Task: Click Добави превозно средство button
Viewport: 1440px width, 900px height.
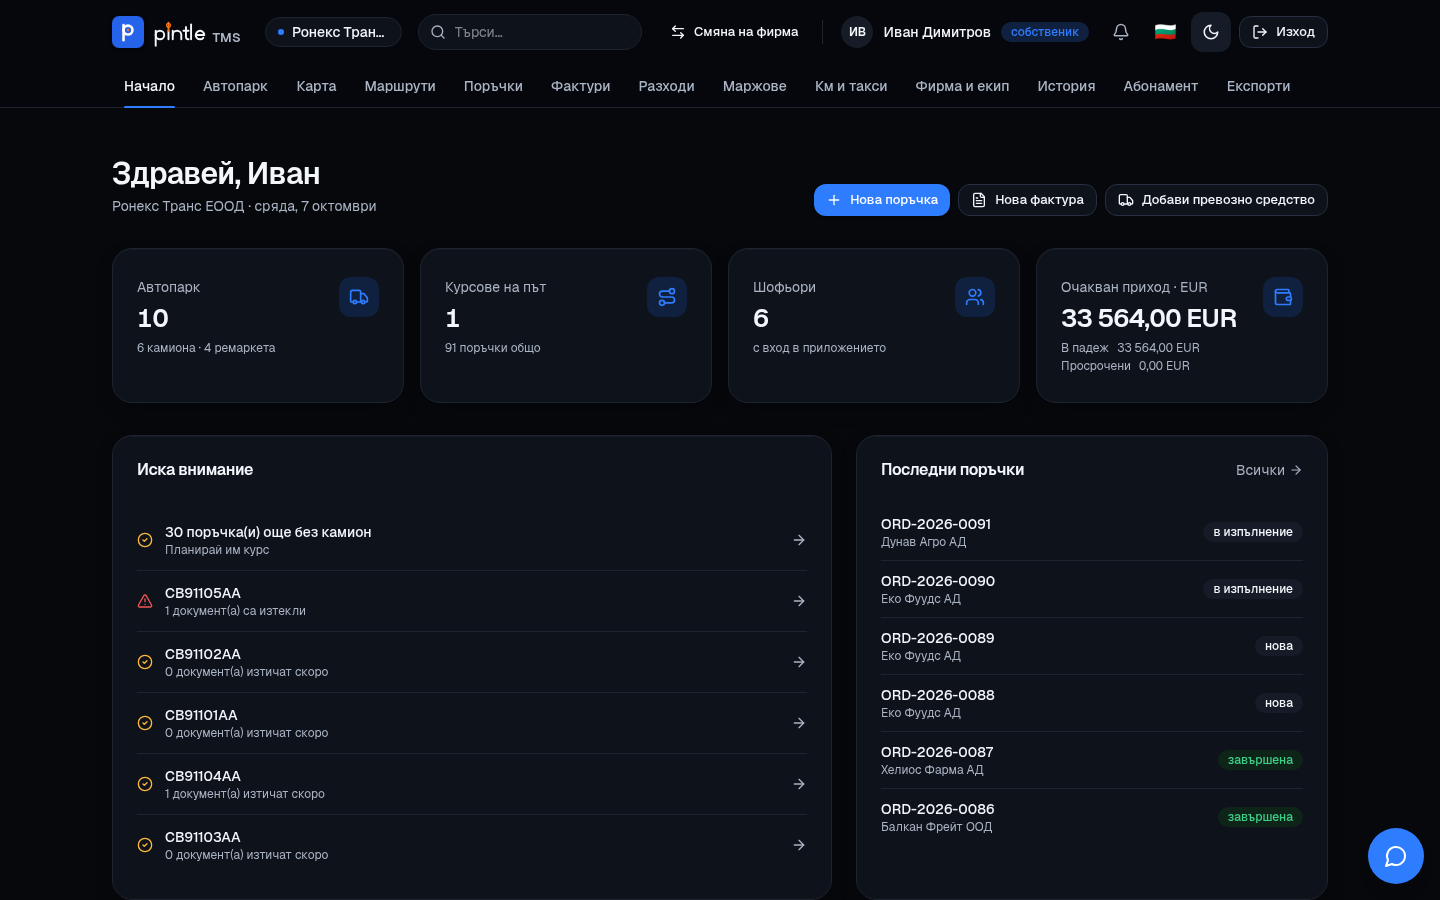Action: coord(1216,200)
